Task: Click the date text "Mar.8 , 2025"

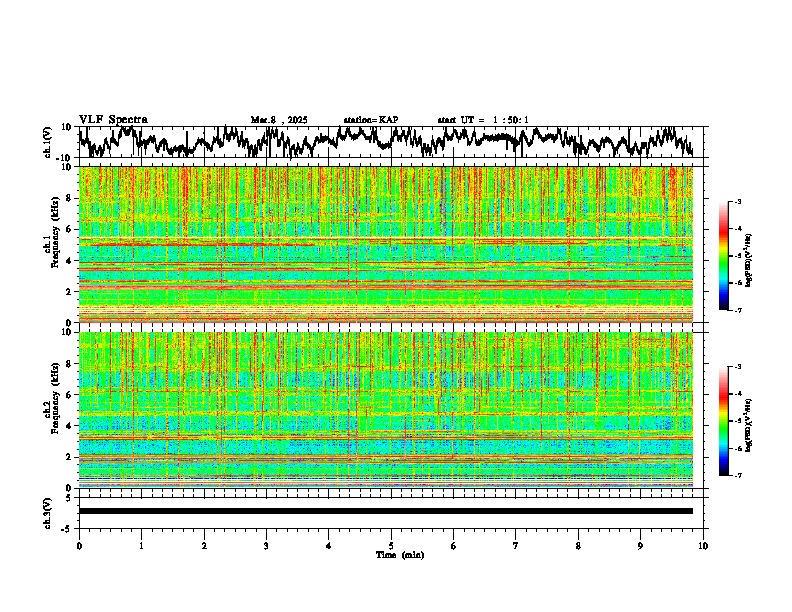Action: click(x=279, y=120)
